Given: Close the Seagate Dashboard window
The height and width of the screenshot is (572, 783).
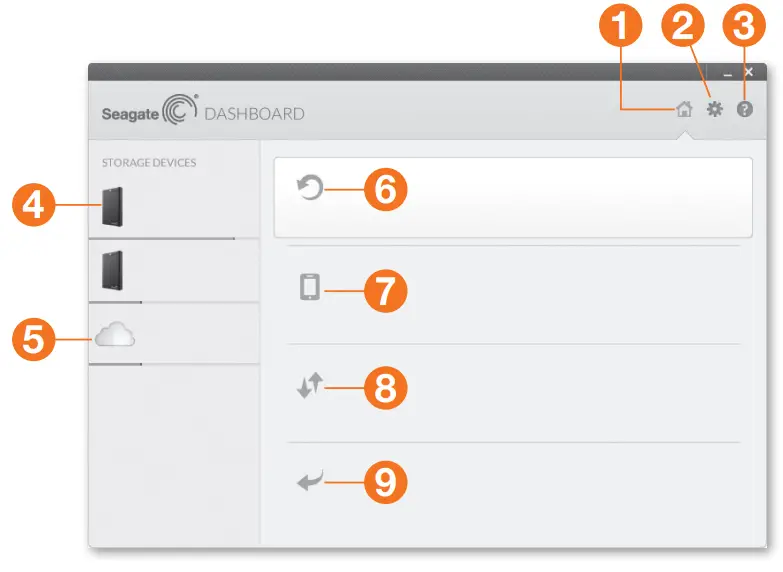Looking at the screenshot, I should pyautogui.click(x=749, y=72).
